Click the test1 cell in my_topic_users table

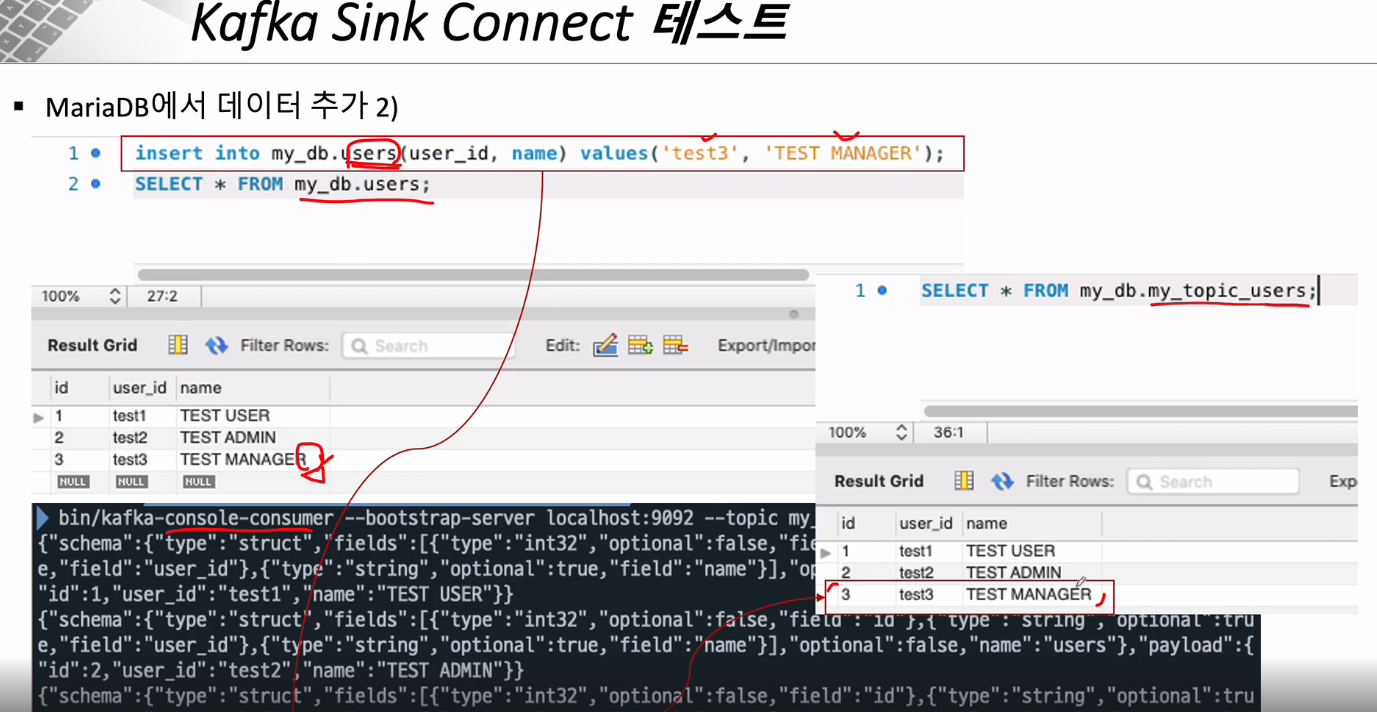pos(915,550)
